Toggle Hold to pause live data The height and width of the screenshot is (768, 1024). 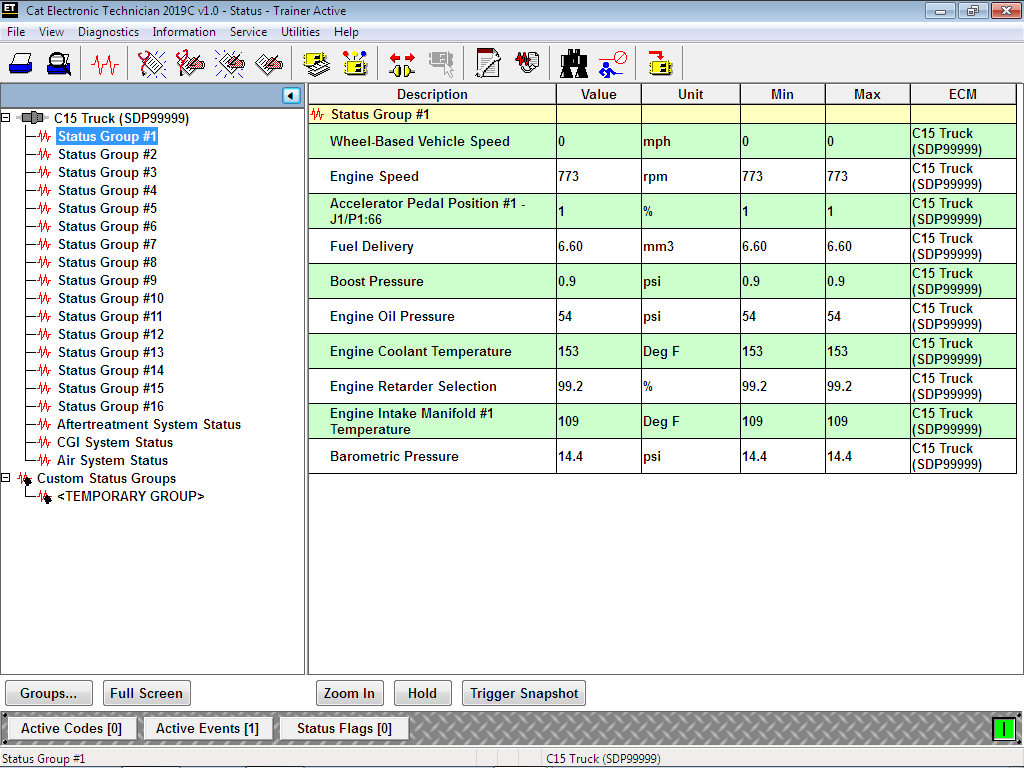point(422,692)
